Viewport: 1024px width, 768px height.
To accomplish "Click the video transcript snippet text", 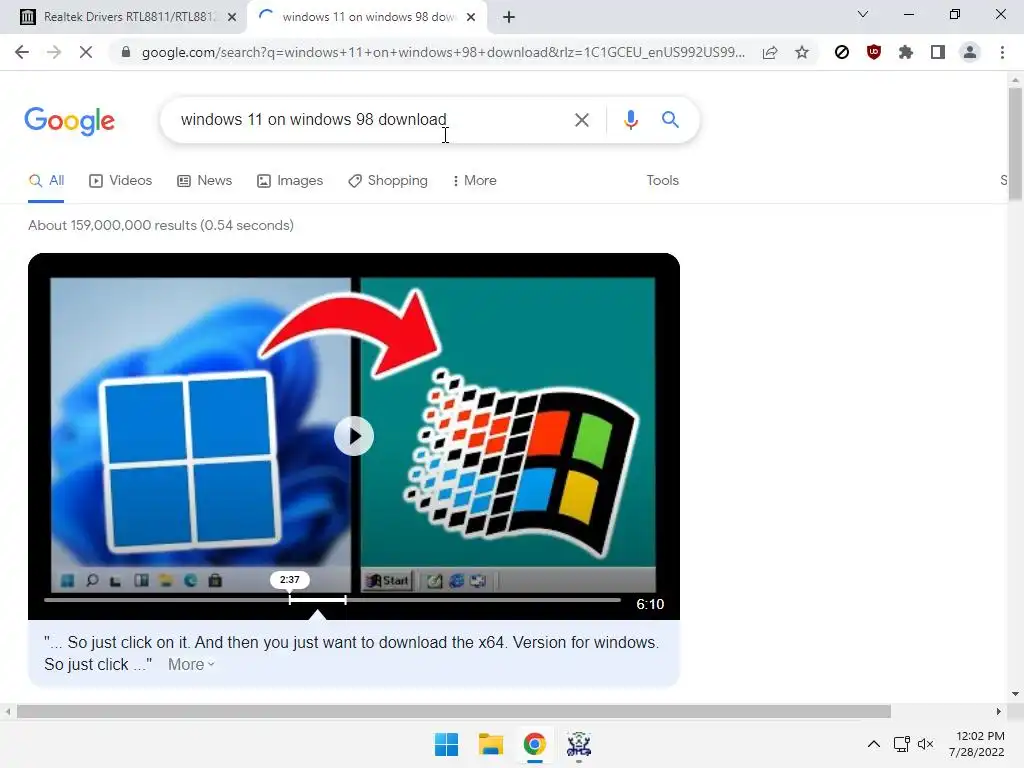I will pos(351,653).
